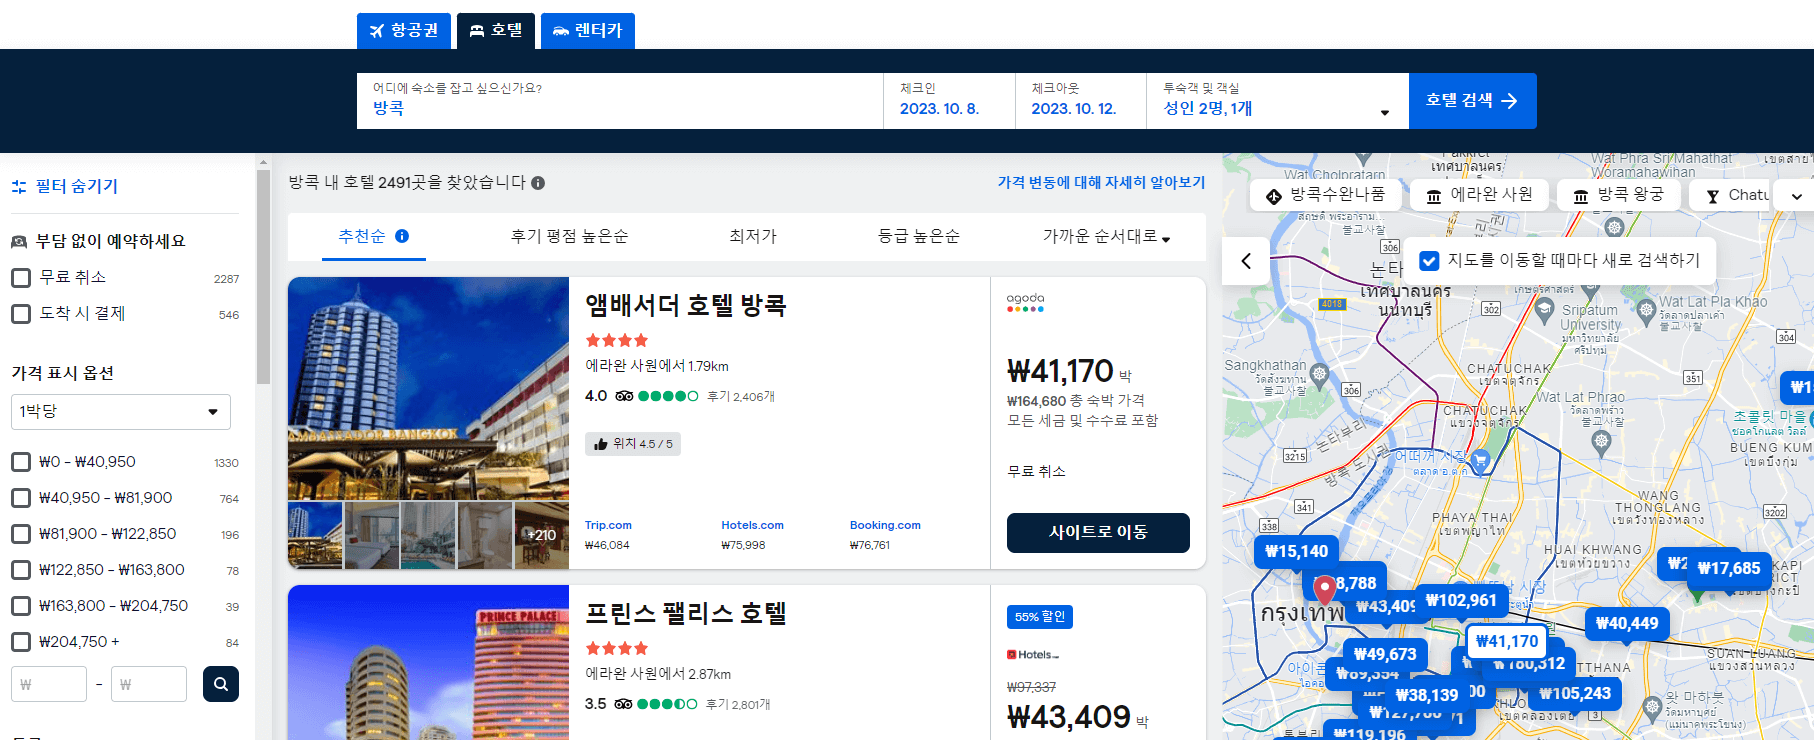
Task: Click the 55% 할인 discount badge
Action: pos(1040,617)
